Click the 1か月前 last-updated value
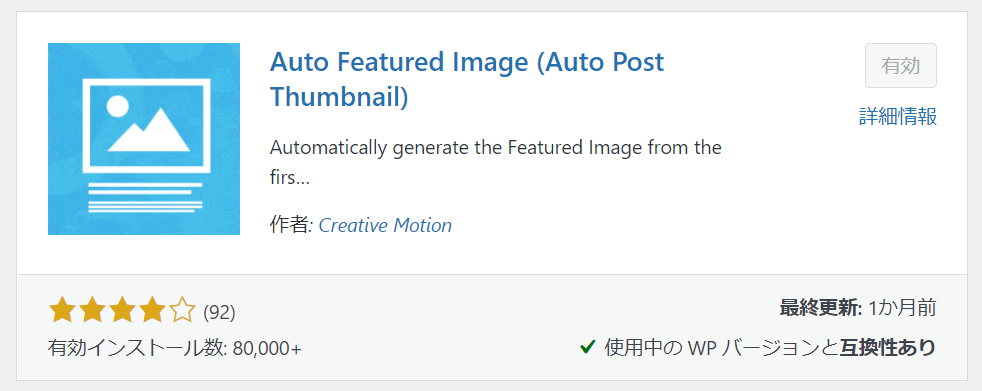982x391 pixels. pyautogui.click(x=902, y=308)
